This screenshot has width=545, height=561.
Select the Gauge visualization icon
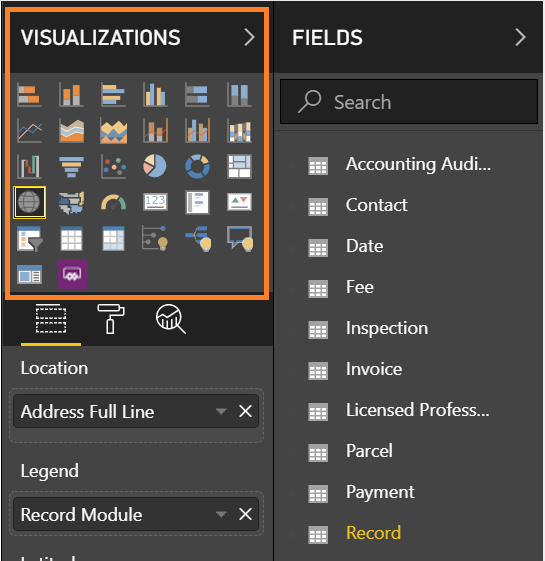pos(113,202)
